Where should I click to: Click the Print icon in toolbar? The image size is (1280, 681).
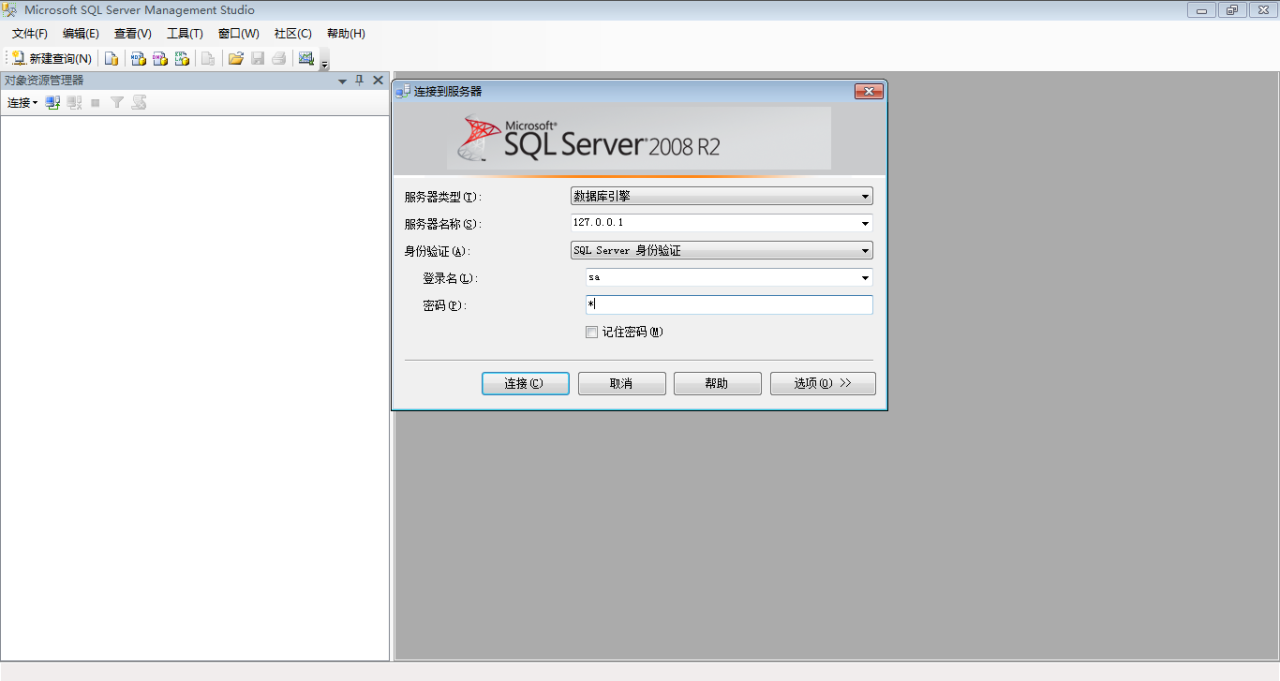pyautogui.click(x=279, y=59)
